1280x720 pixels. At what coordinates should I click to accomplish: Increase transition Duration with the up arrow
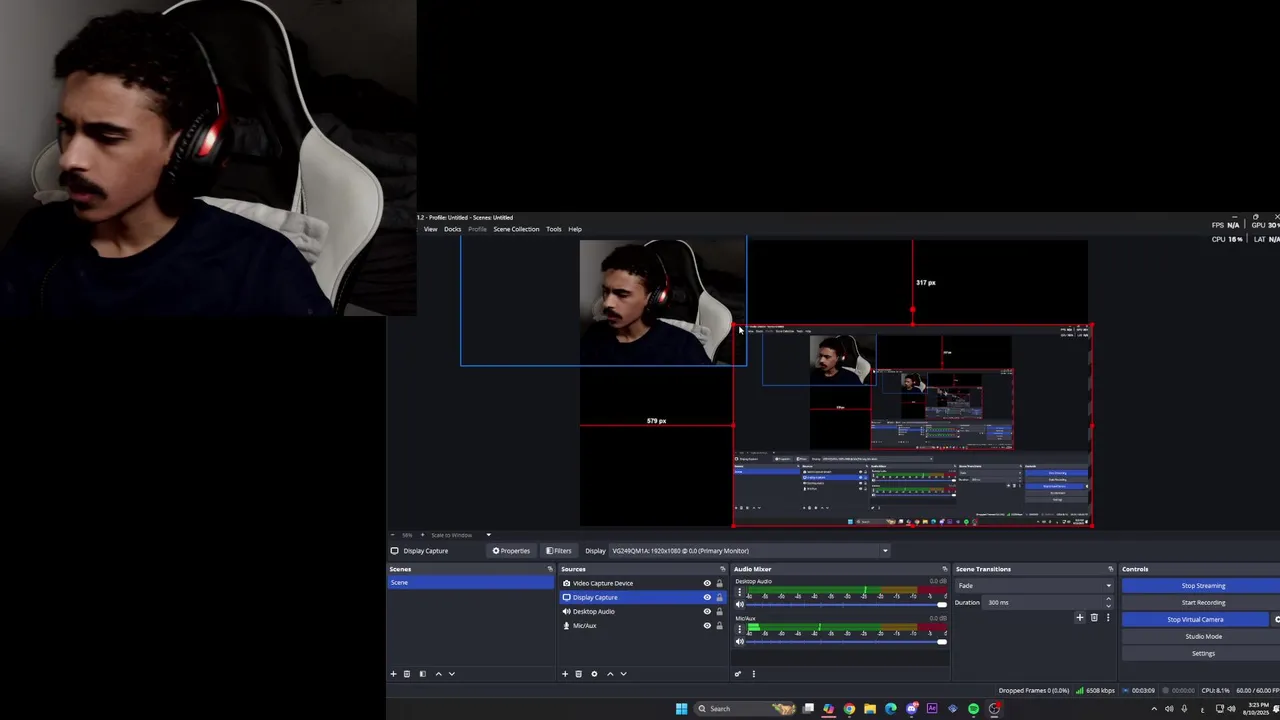pos(1108,599)
